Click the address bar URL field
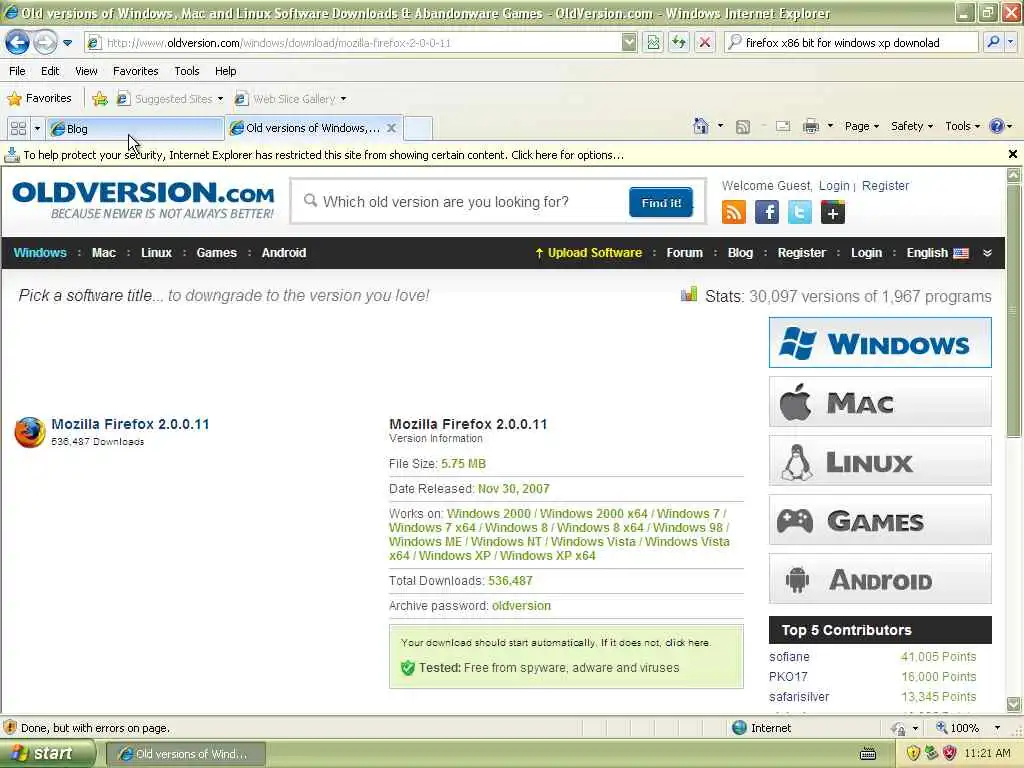Viewport: 1024px width, 768px height. click(353, 43)
